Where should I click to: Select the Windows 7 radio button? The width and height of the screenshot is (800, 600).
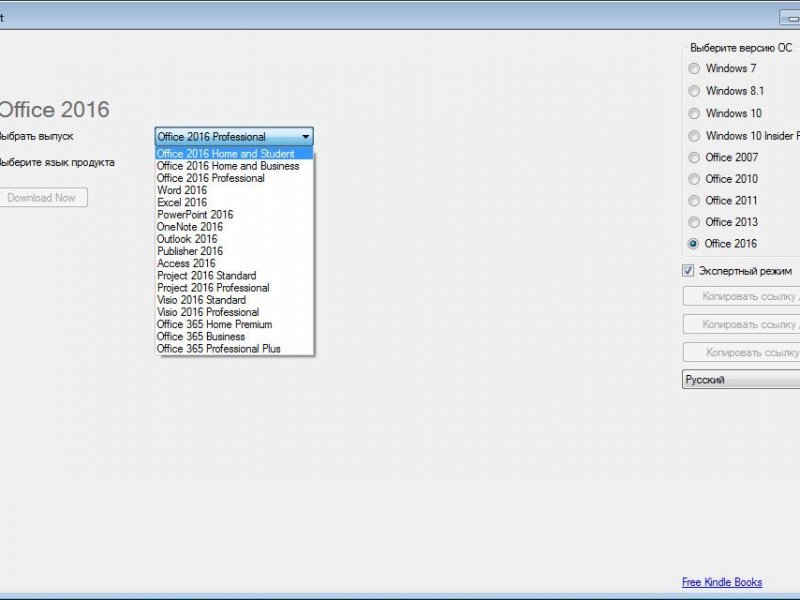pos(694,68)
